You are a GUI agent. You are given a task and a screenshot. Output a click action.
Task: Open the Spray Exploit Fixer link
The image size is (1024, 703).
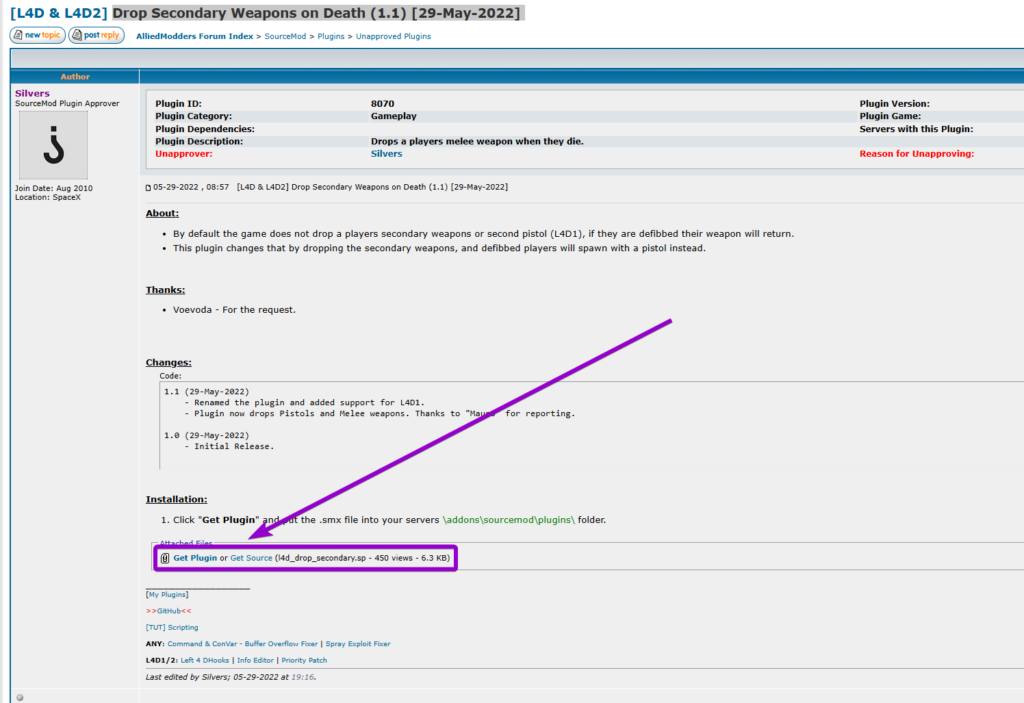coord(358,645)
